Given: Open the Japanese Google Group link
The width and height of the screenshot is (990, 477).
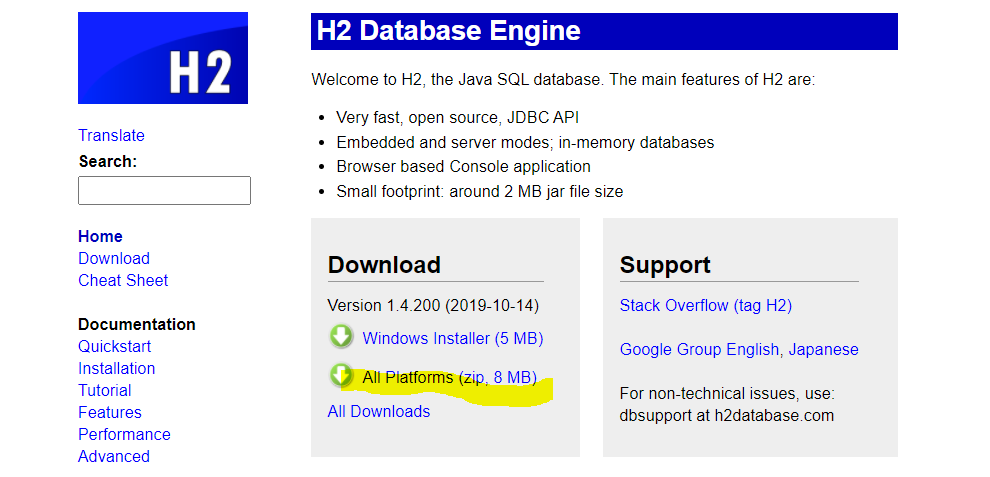Looking at the screenshot, I should (x=824, y=349).
